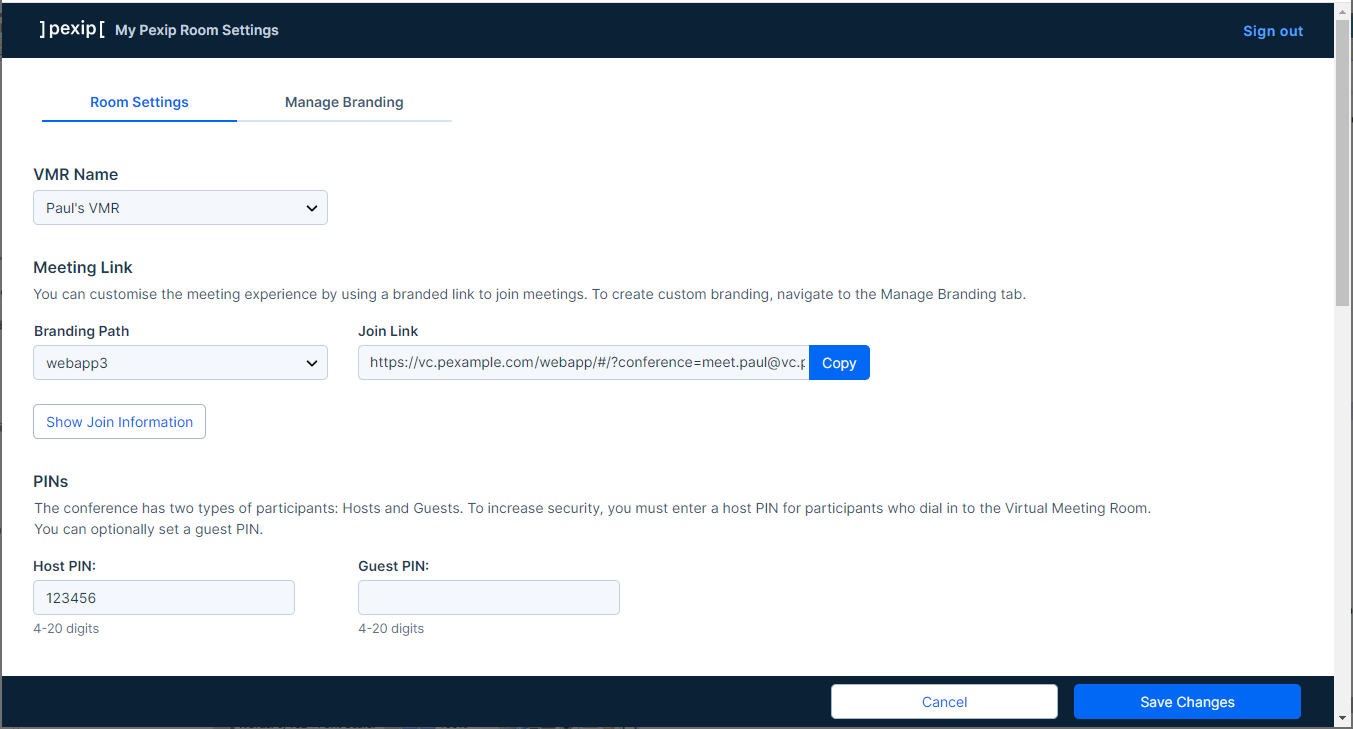Click the My Pexip Room Settings title
This screenshot has height=729, width=1353.
point(197,30)
